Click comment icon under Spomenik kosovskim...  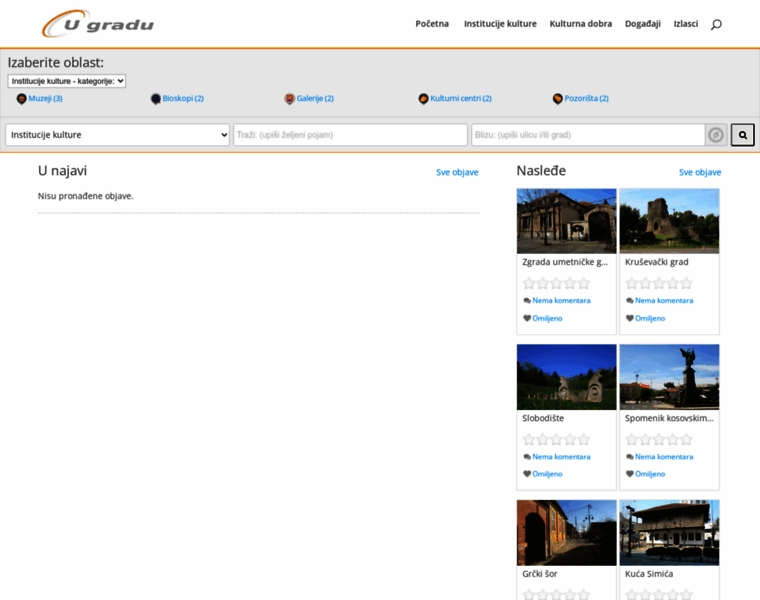pos(630,457)
